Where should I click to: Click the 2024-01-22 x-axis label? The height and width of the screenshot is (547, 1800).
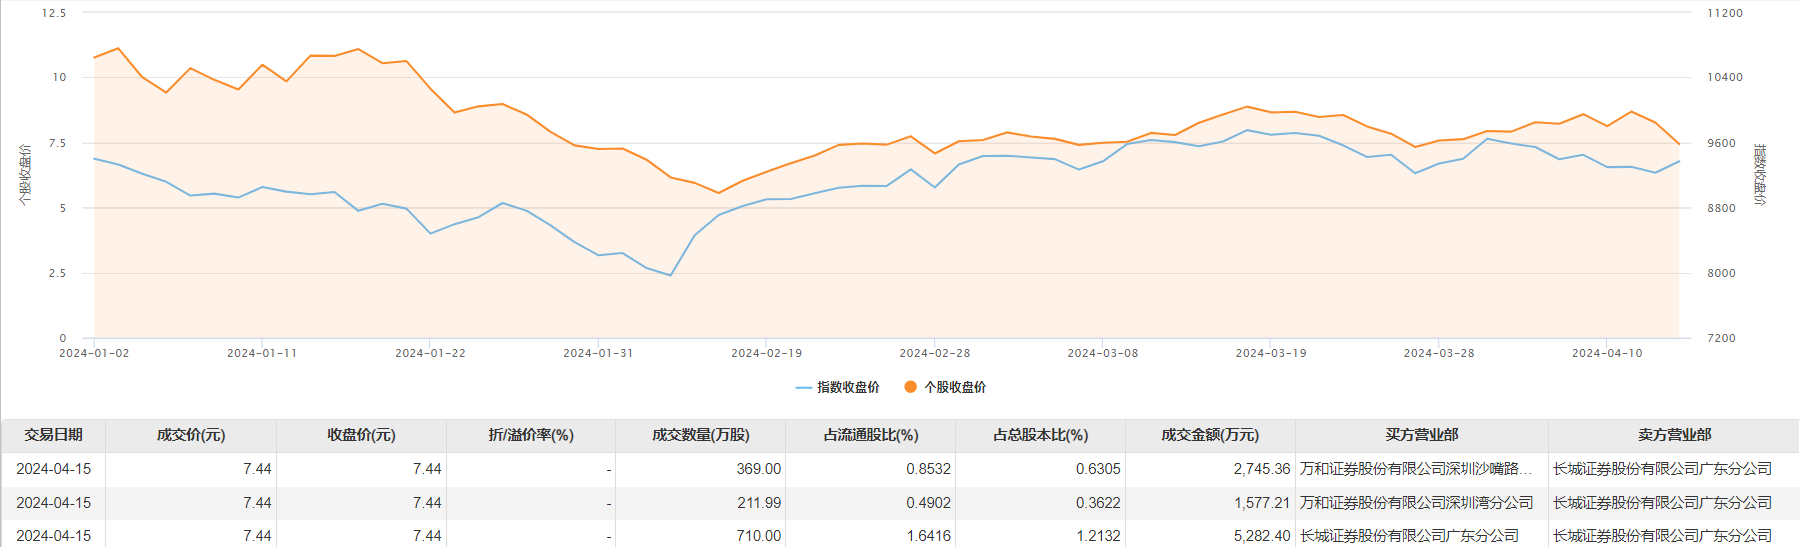click(430, 353)
